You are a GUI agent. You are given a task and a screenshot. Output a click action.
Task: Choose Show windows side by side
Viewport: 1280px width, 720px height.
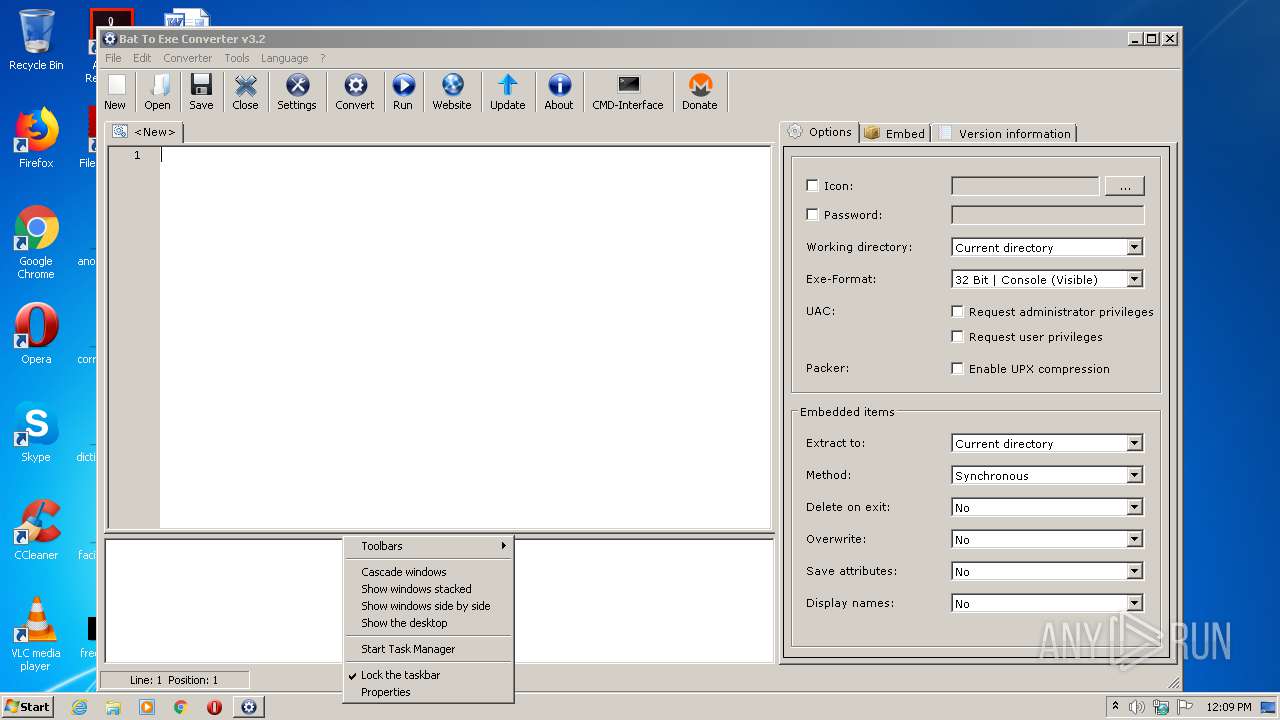(428, 606)
